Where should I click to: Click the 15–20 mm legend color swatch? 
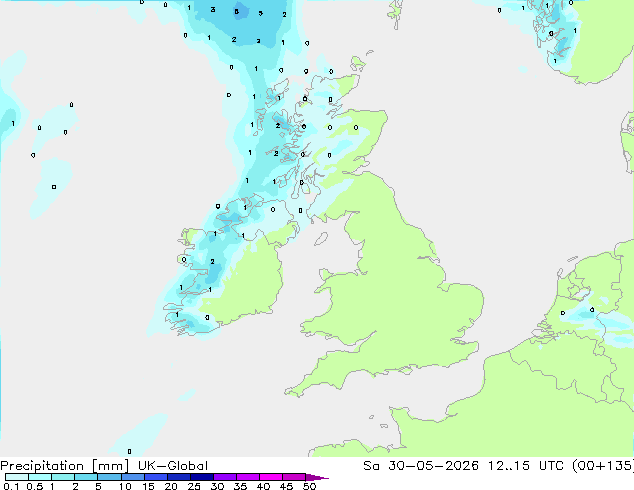156,477
